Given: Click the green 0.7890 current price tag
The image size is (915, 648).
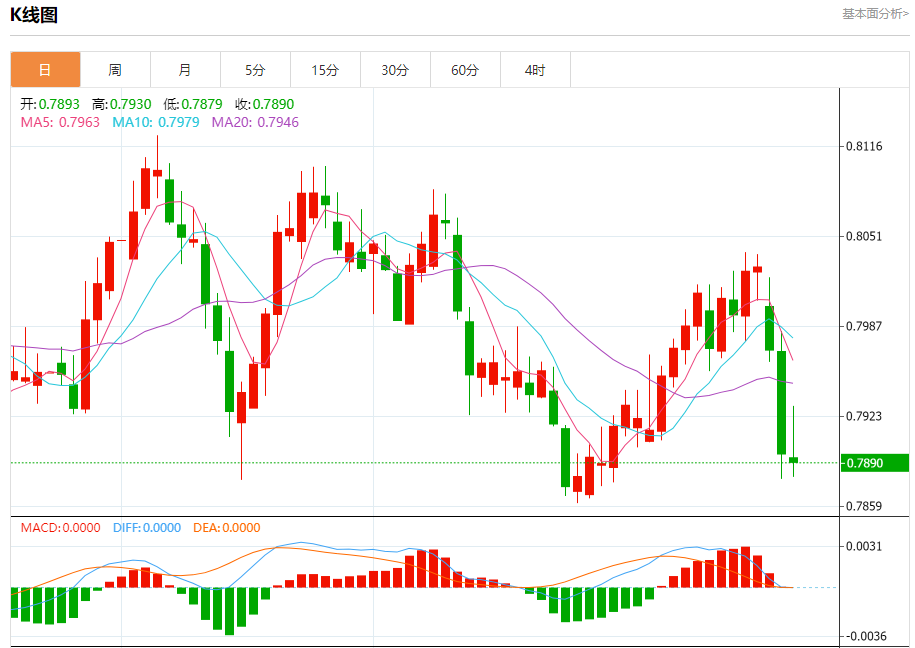Looking at the screenshot, I should tap(875, 463).
